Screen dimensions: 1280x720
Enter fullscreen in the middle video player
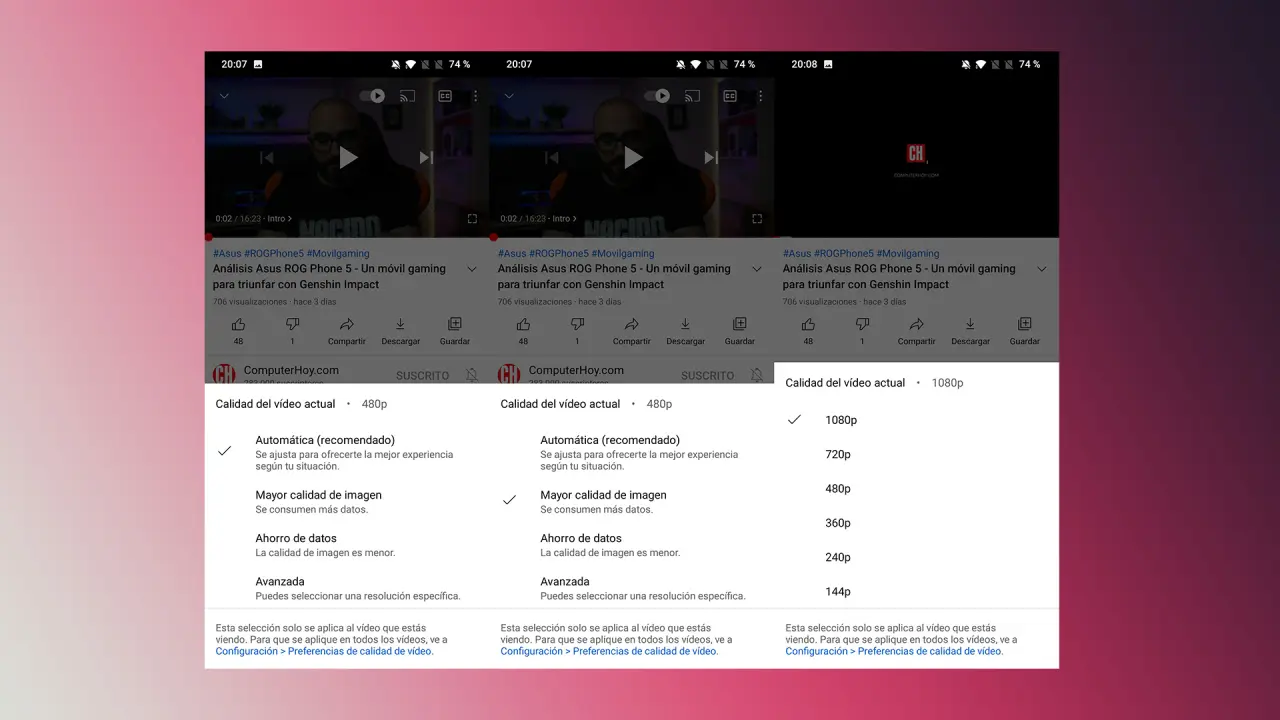pos(757,218)
